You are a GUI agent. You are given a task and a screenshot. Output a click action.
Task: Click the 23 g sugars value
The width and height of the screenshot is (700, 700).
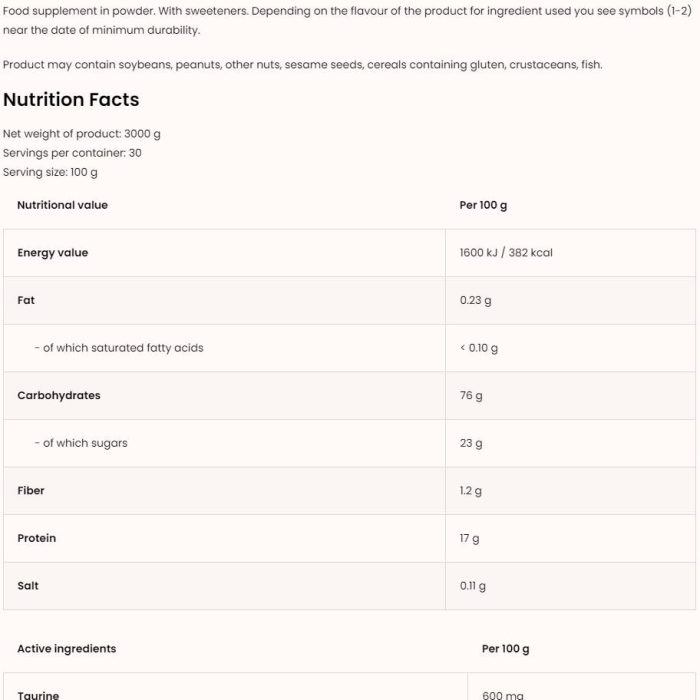click(471, 443)
